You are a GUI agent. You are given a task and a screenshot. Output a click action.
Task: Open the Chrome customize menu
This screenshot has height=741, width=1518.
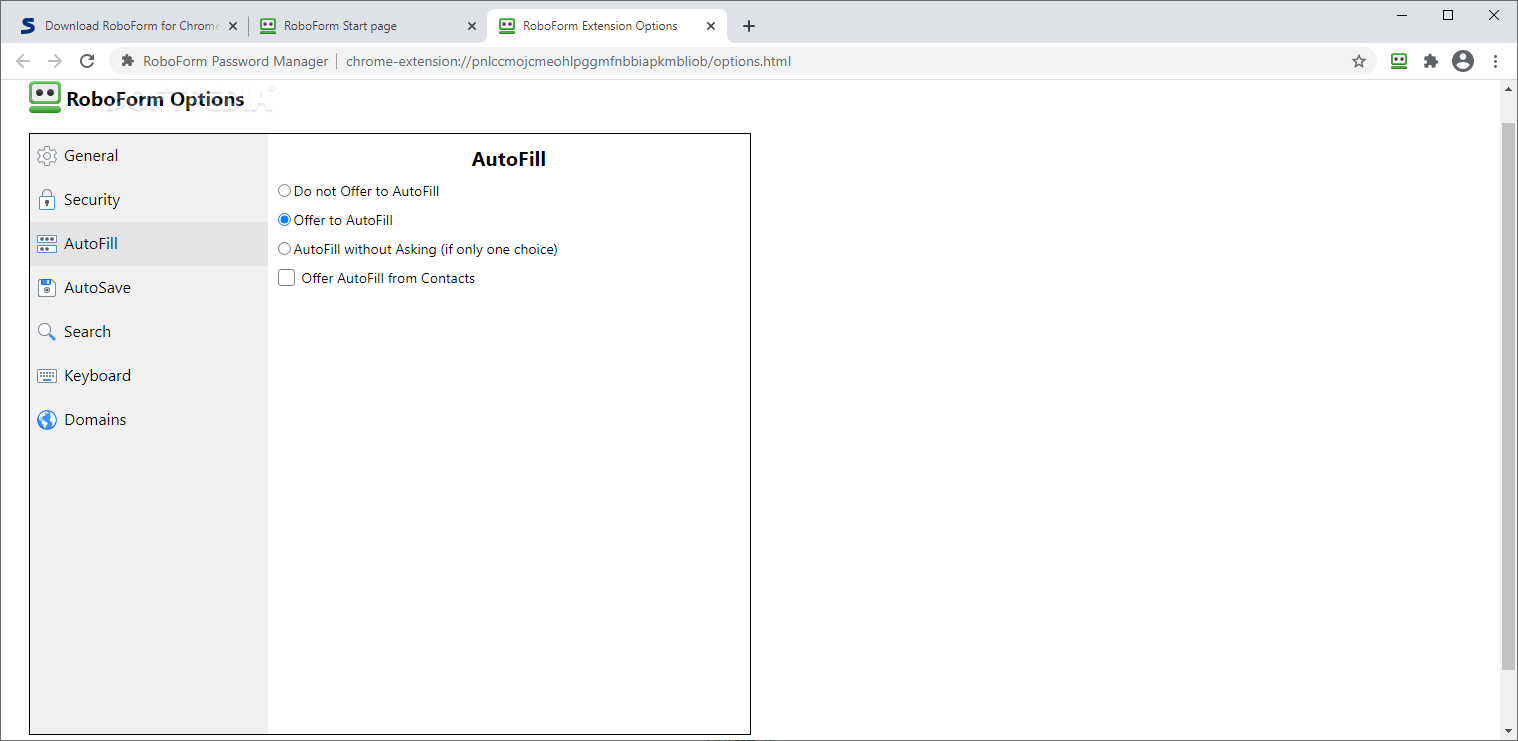click(x=1496, y=61)
